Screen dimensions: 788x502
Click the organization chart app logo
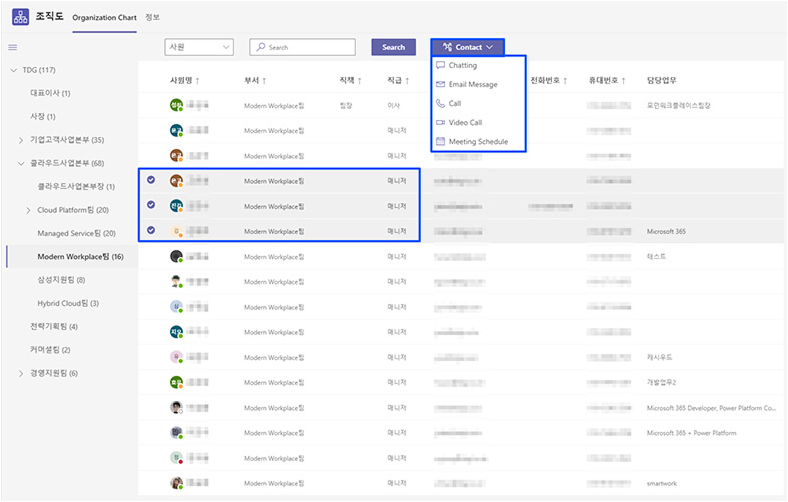click(21, 17)
